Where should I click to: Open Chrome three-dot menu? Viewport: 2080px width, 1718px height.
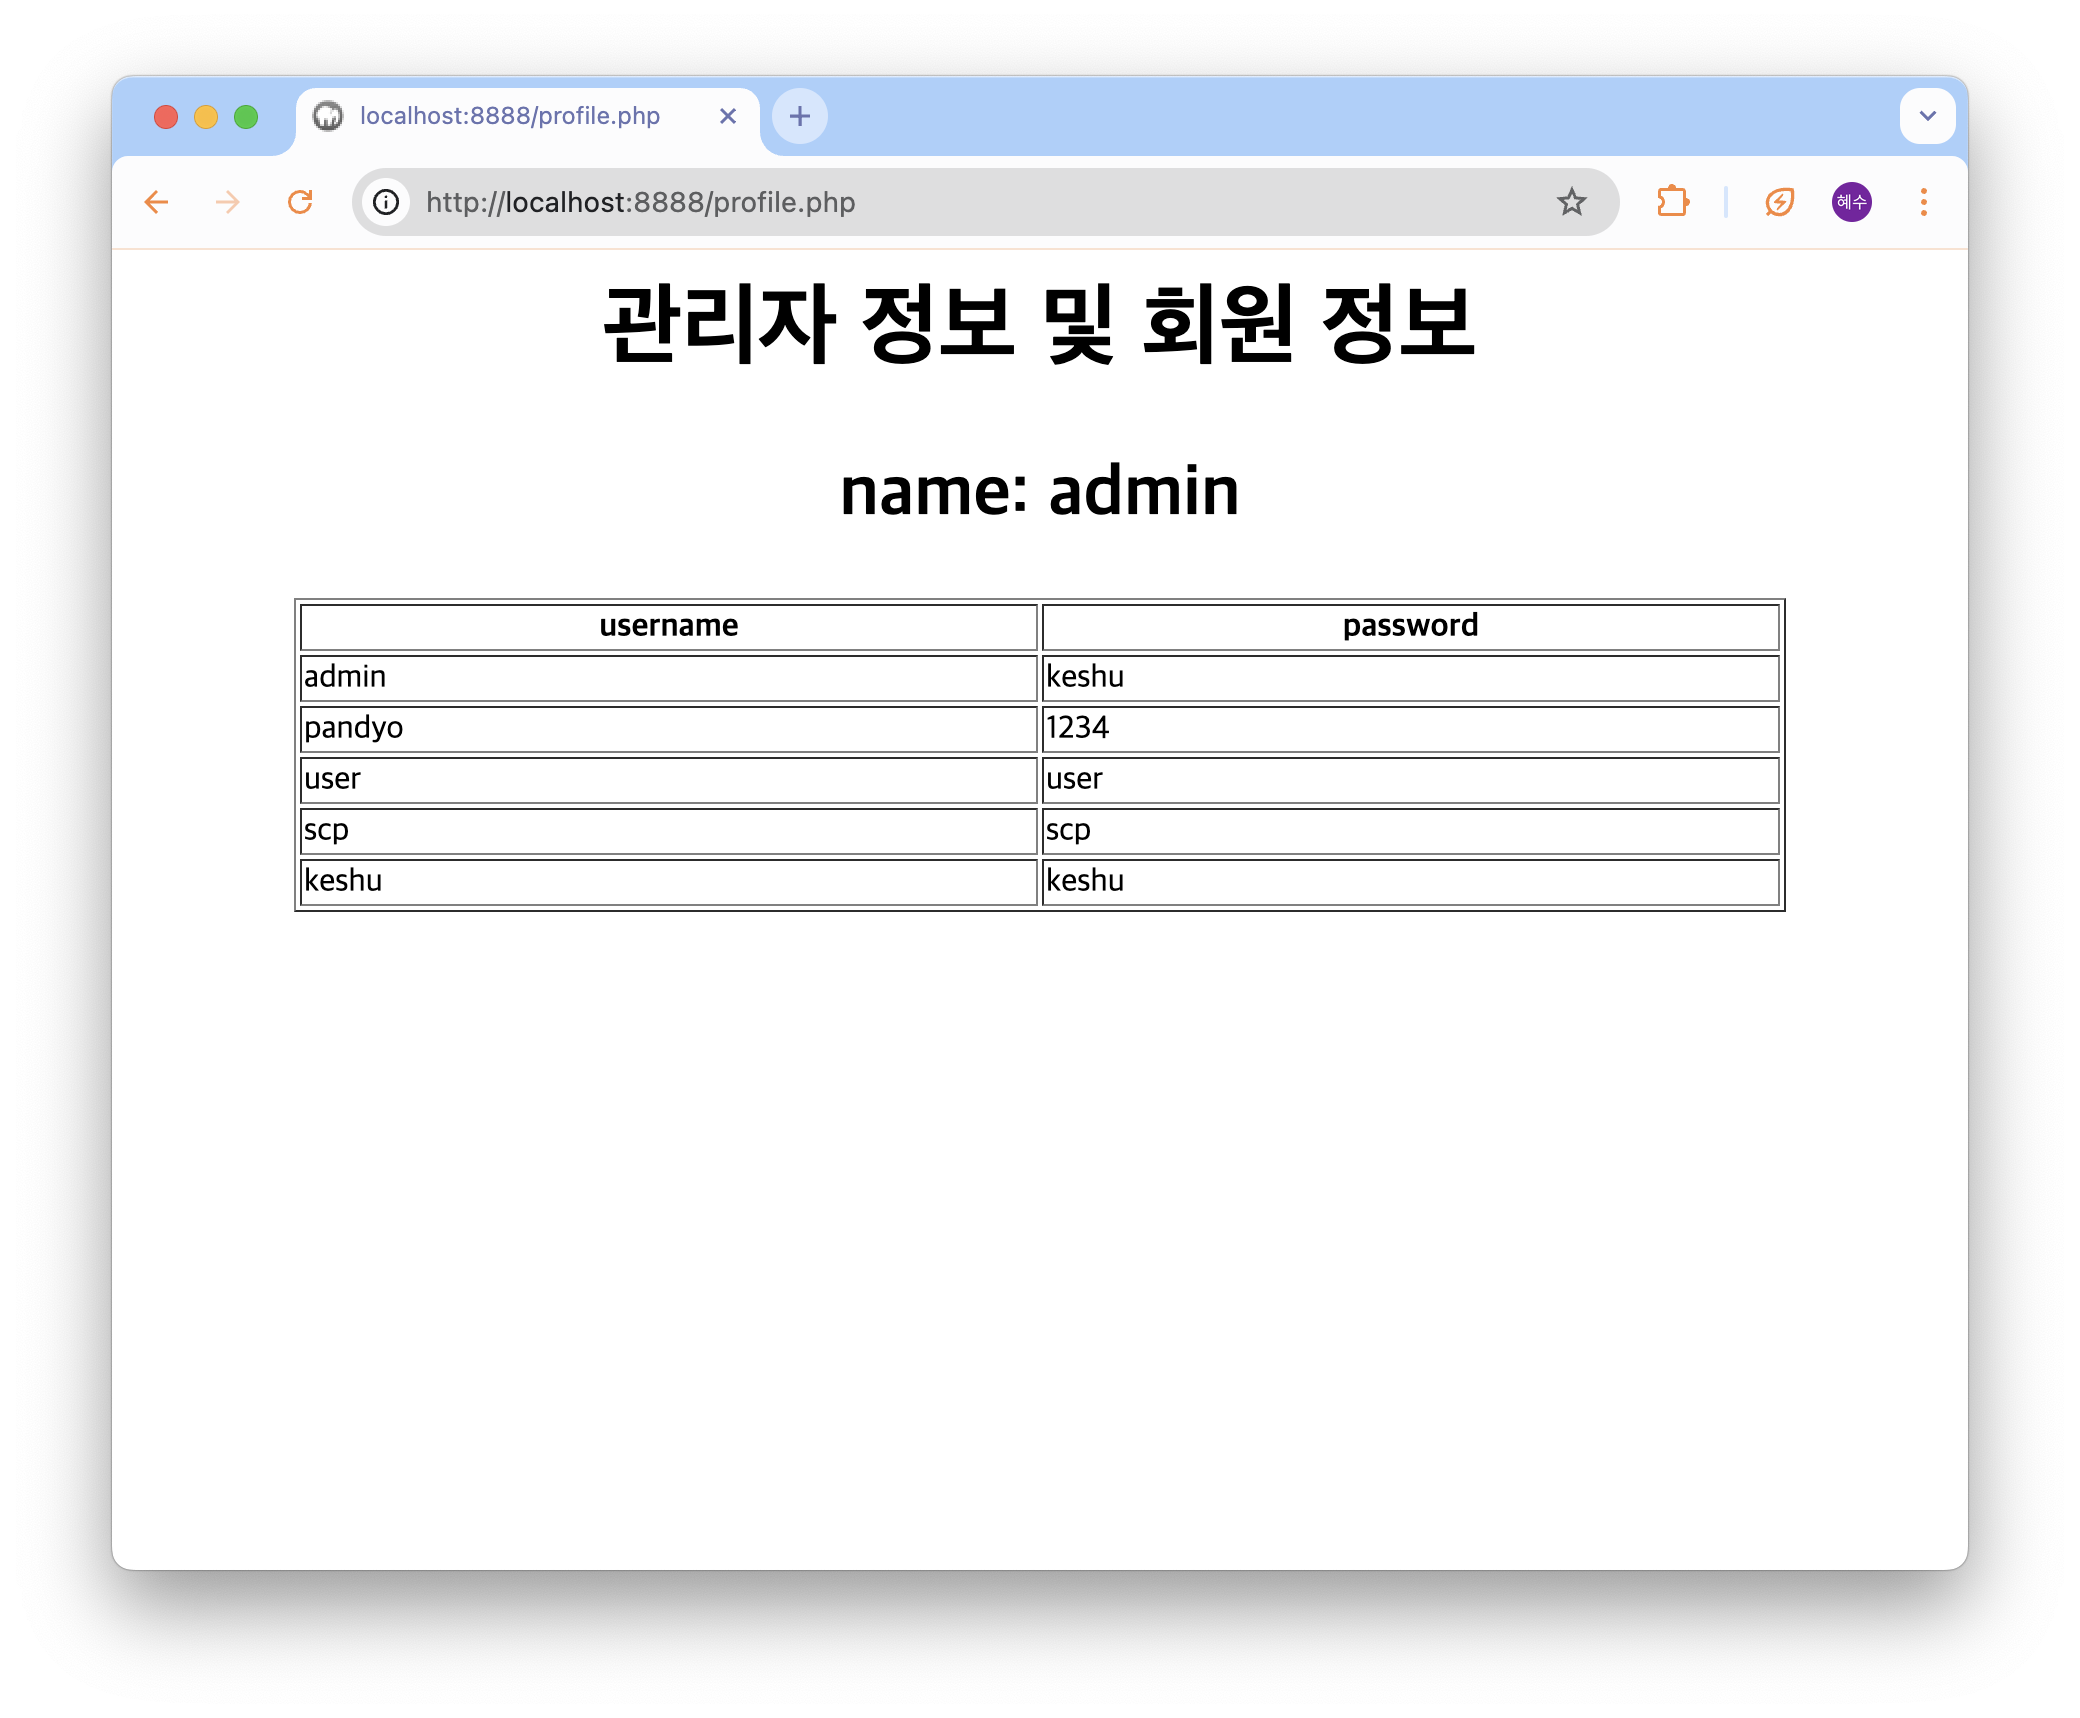[x=1923, y=203]
